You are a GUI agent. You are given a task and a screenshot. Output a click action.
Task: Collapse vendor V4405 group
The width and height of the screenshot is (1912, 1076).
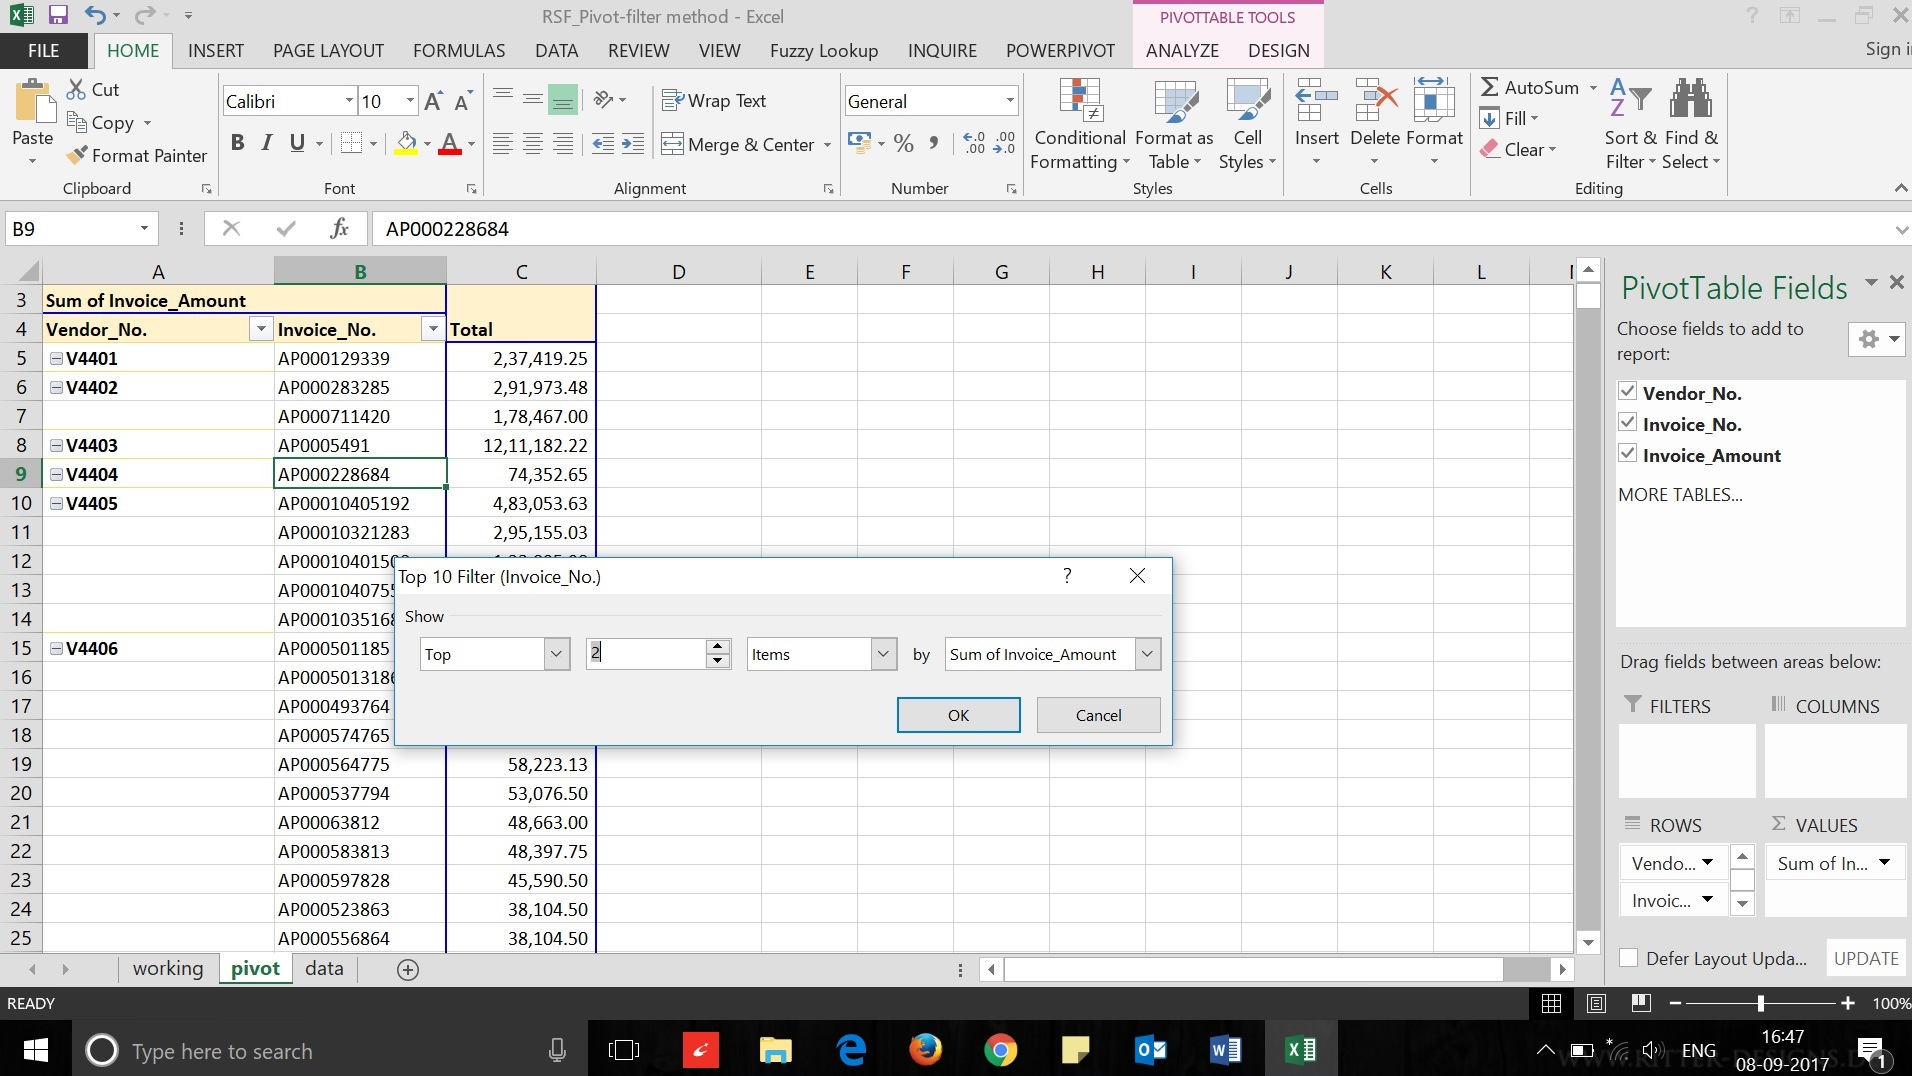tap(57, 503)
